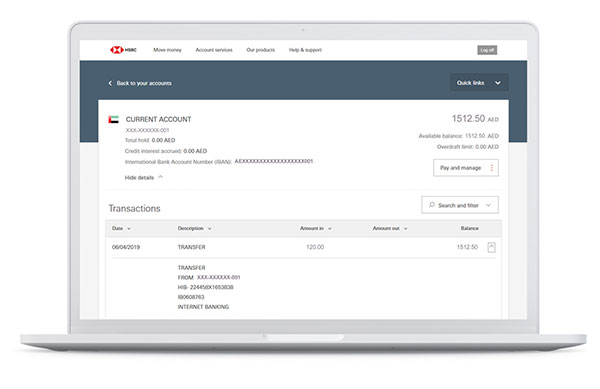This screenshot has width=600, height=389.
Task: Click the INTERNET BANKING detail line
Action: coord(203,307)
